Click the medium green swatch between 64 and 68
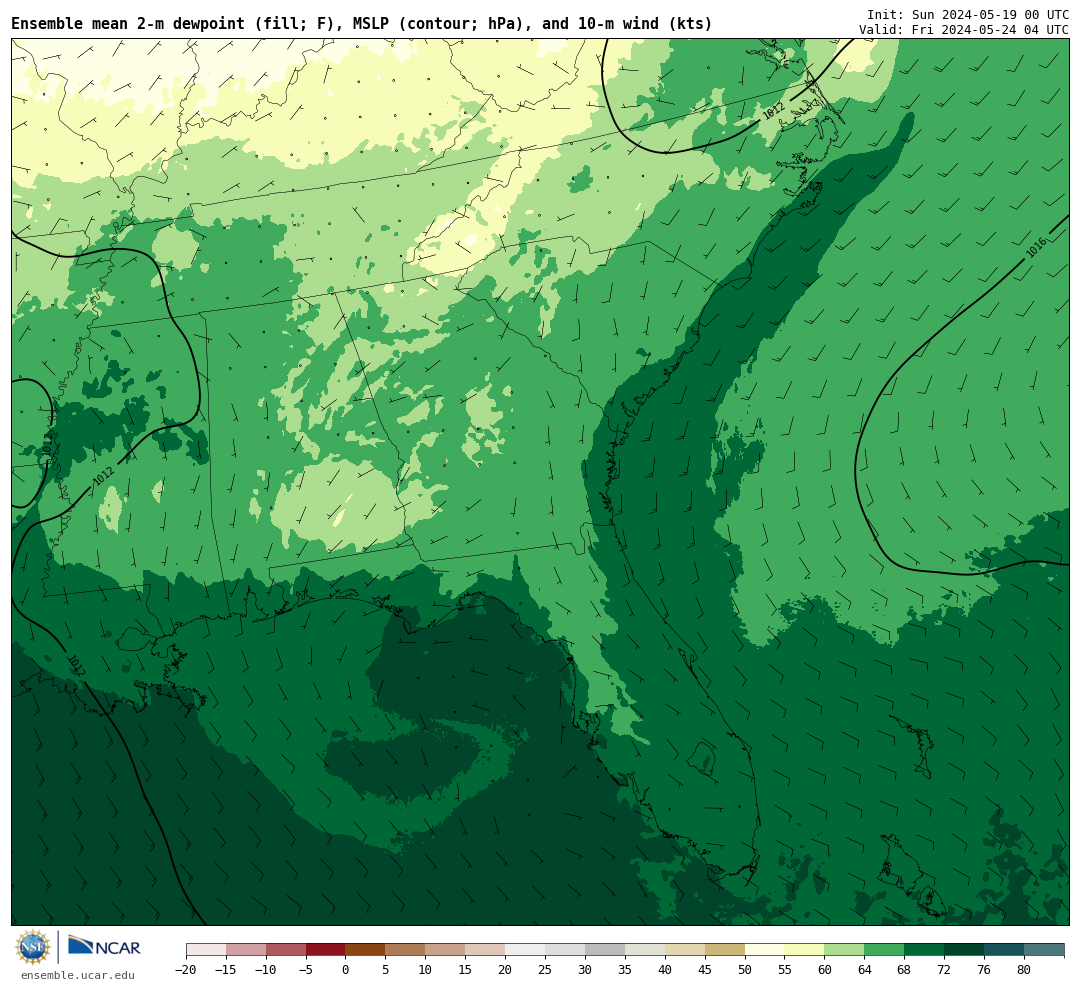The image size is (1080, 988). (x=884, y=949)
